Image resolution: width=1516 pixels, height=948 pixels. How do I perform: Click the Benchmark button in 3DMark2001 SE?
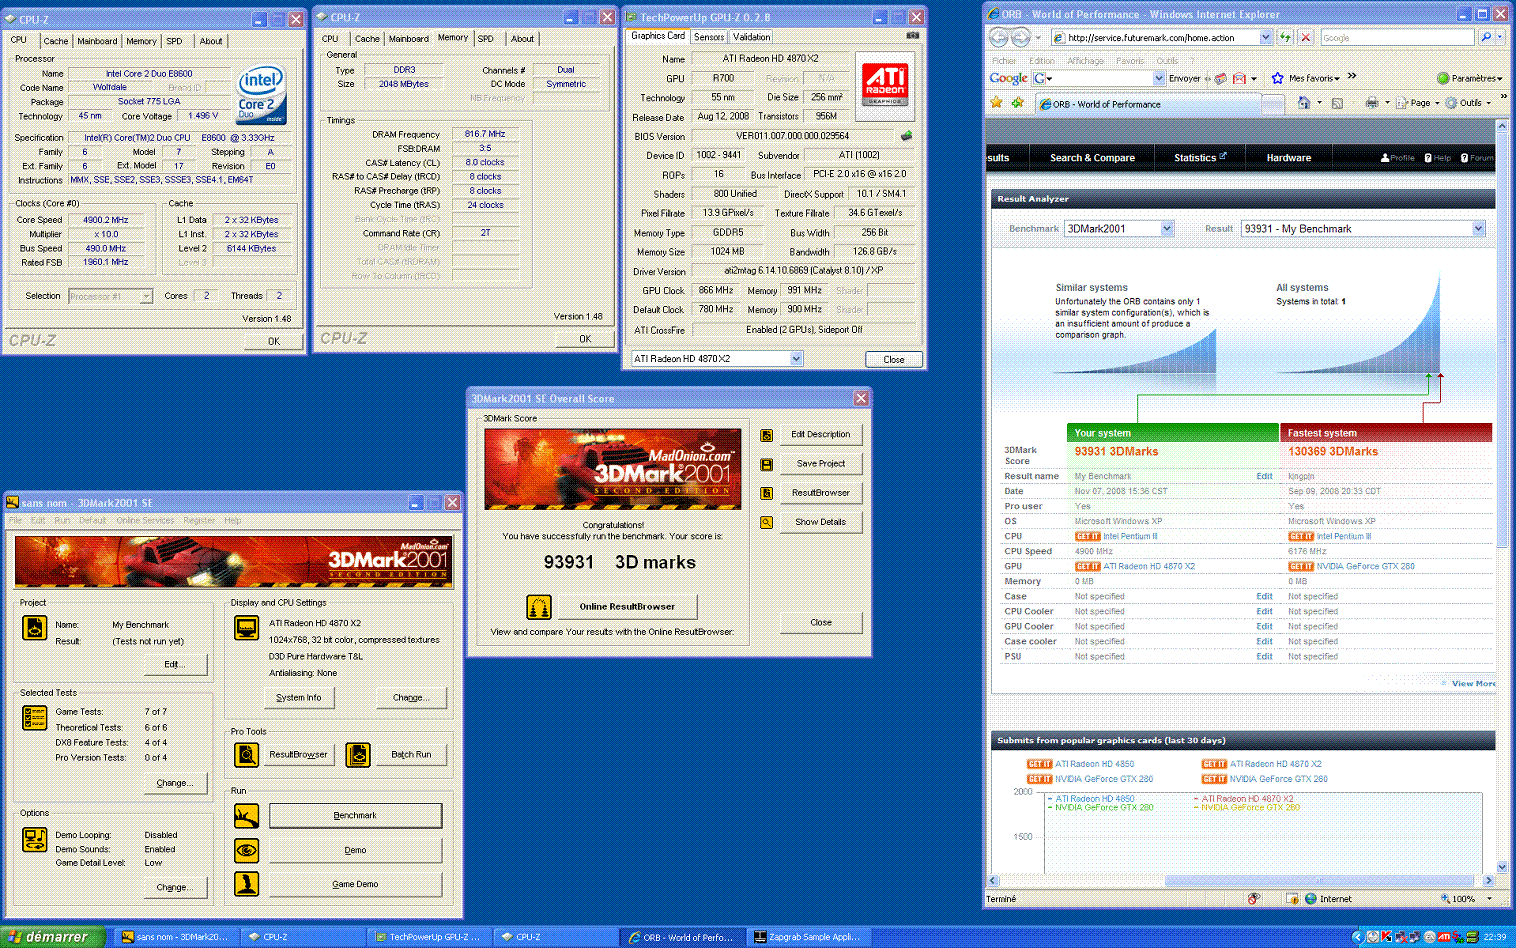pos(355,816)
